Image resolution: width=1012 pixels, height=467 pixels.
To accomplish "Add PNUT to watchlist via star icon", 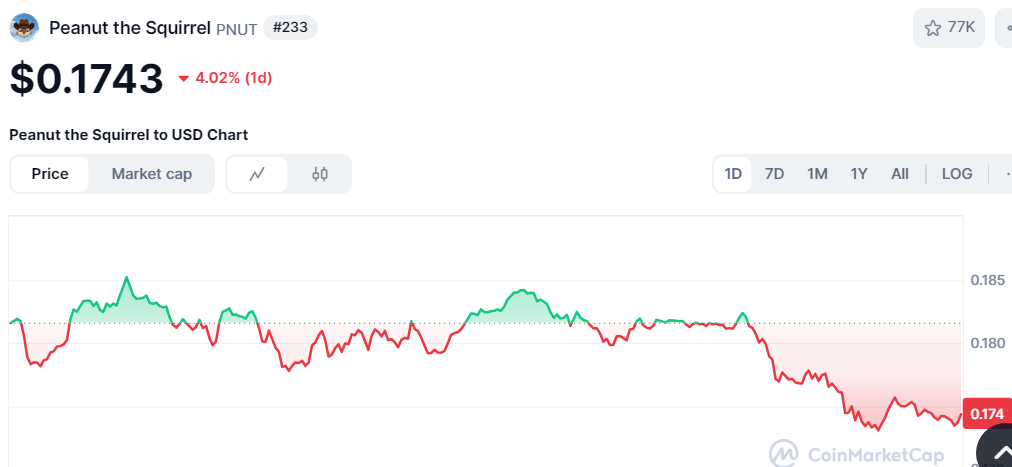I will 933,28.
